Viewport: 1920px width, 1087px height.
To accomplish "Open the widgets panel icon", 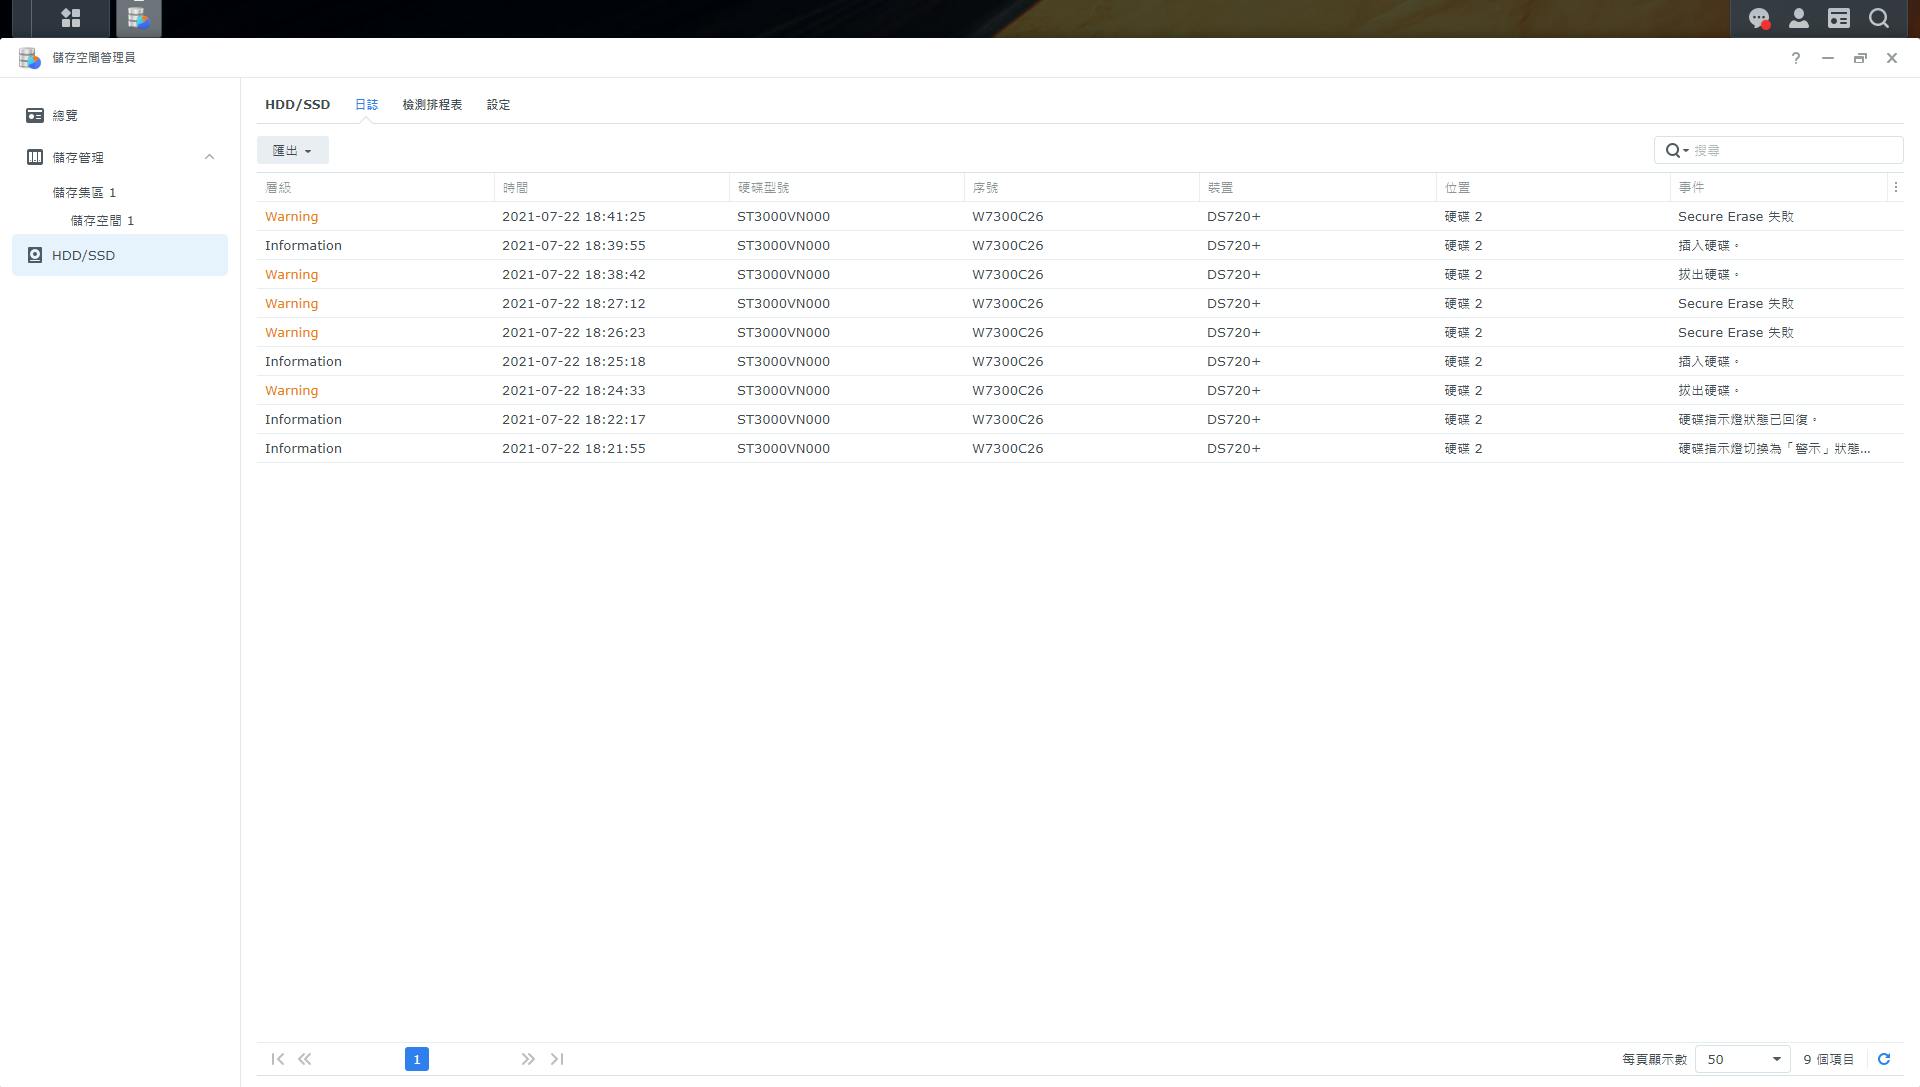I will coord(1838,18).
